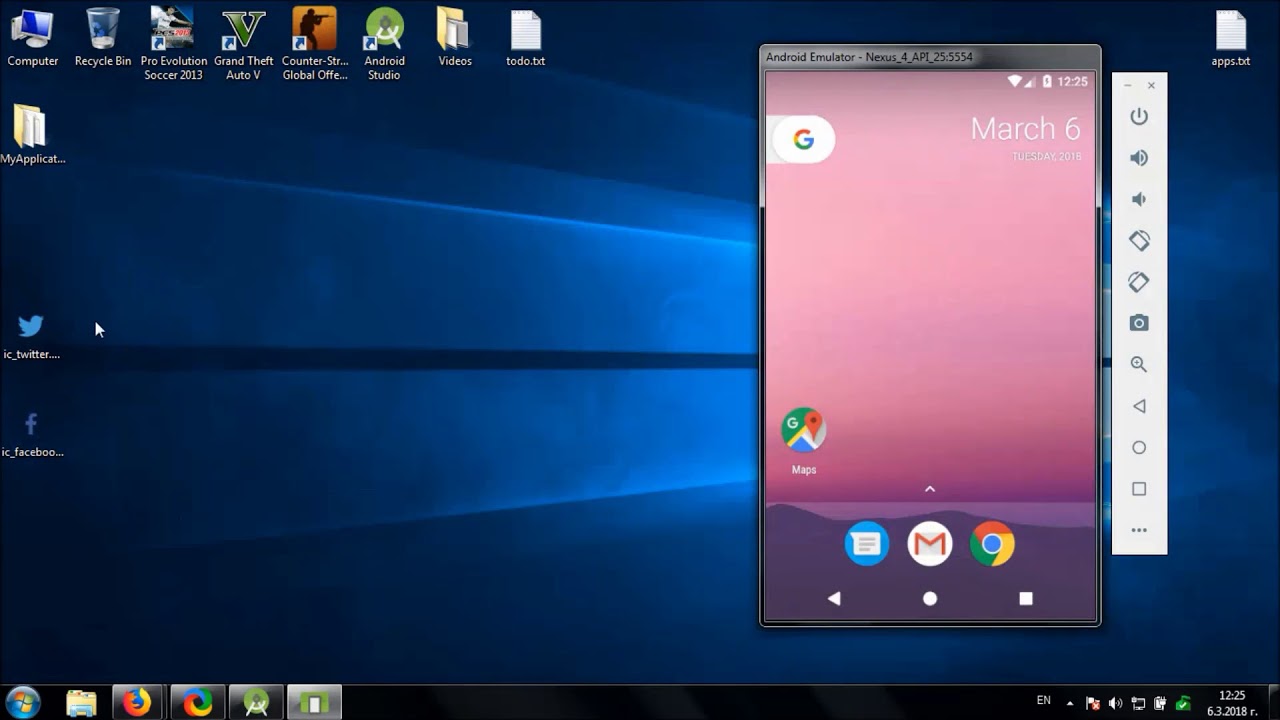1280x720 pixels.
Task: Show hidden system tray icons arrow
Action: 1070,703
